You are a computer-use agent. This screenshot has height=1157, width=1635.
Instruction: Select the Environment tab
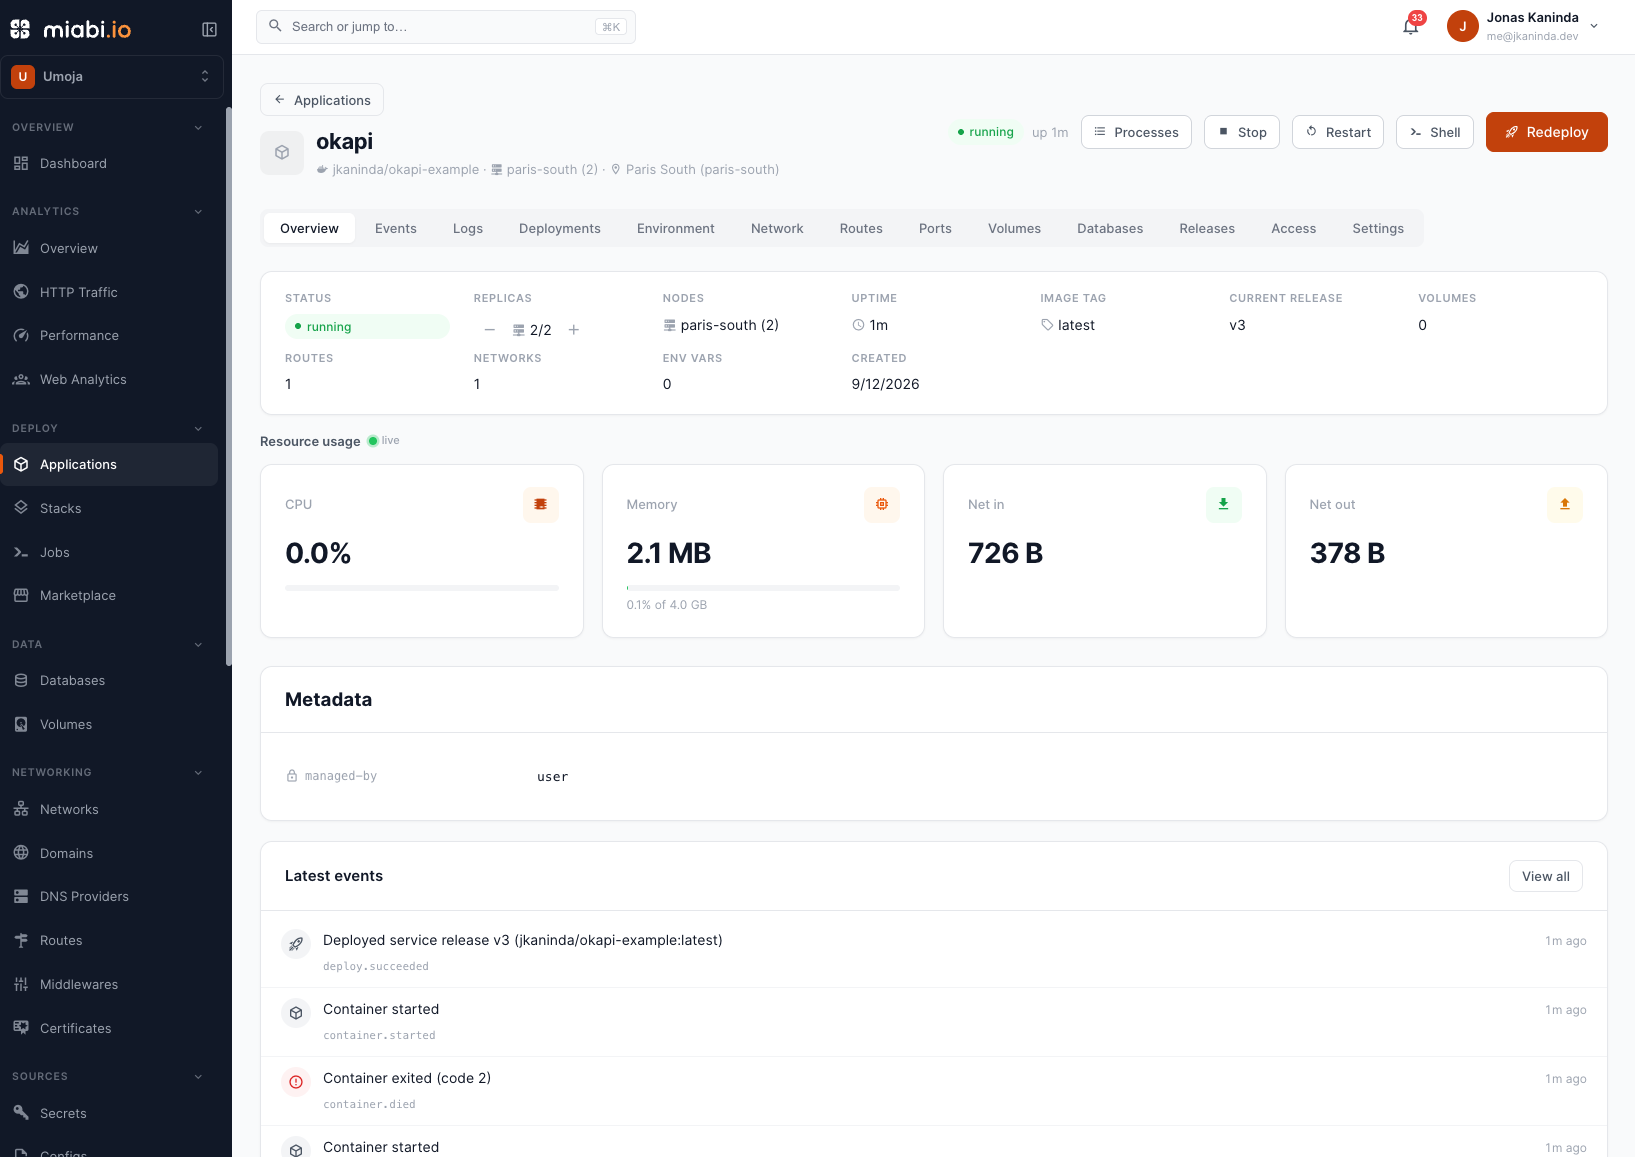676,228
